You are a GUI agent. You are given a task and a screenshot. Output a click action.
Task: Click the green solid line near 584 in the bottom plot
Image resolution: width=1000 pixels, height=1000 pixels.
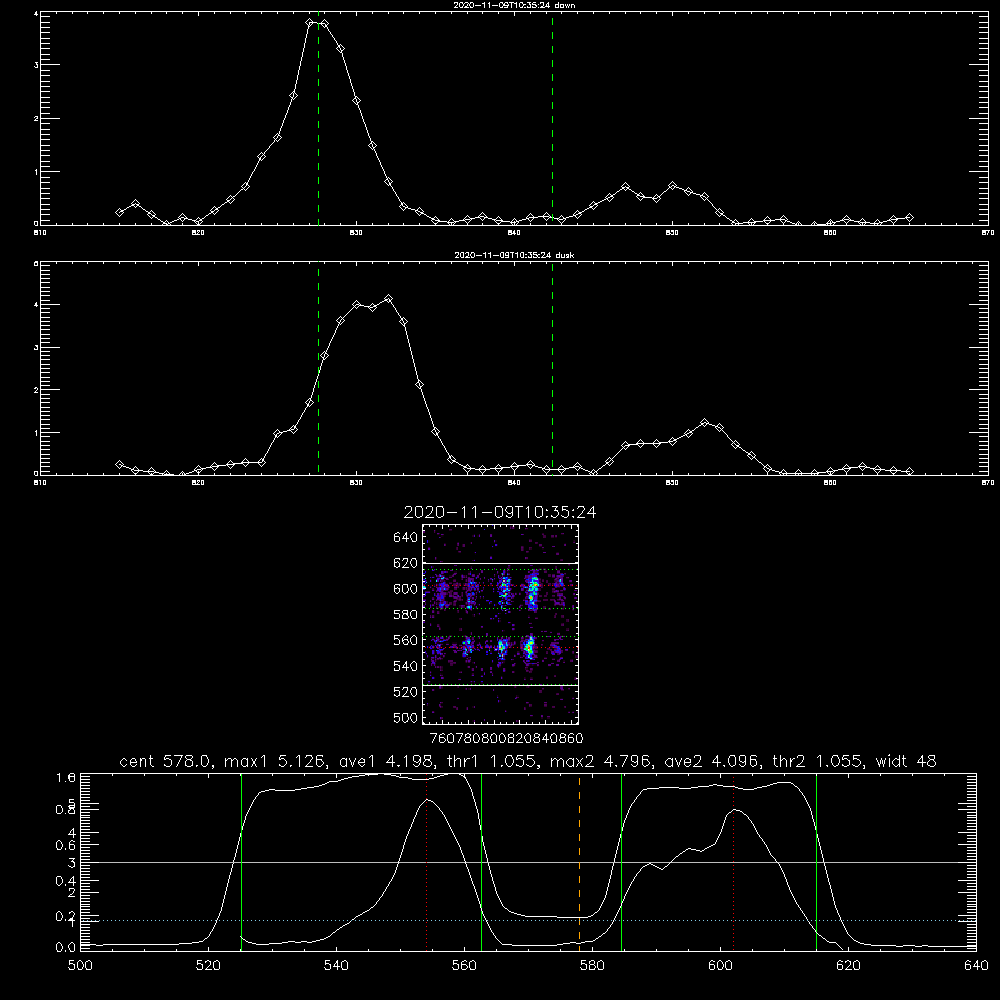[x=621, y=861]
